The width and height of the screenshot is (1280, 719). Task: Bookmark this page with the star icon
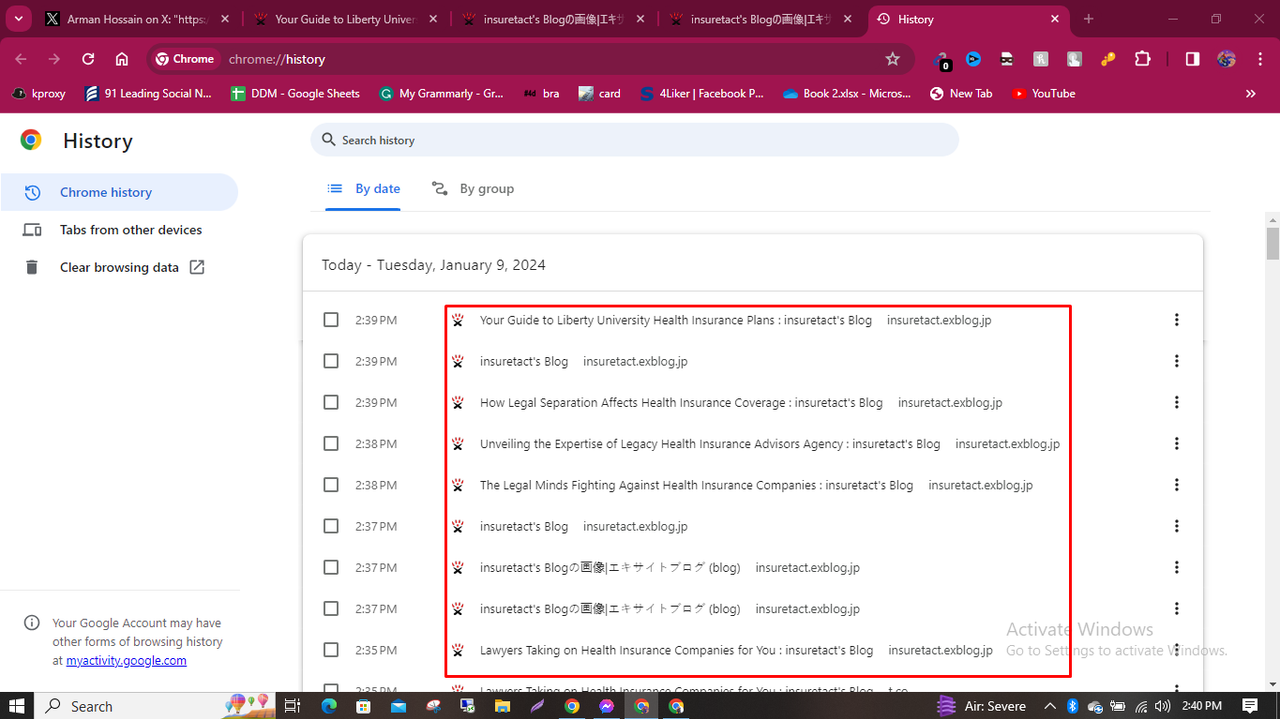[x=893, y=59]
